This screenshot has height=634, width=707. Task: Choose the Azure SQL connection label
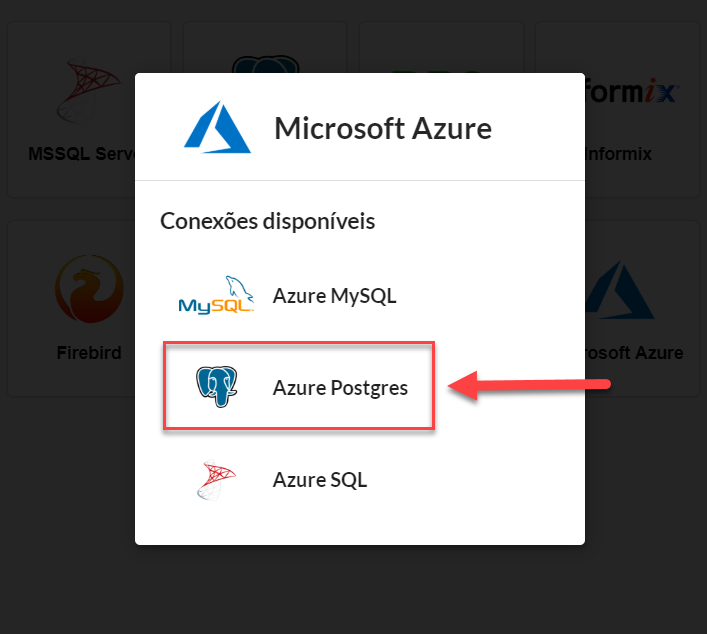pos(320,480)
